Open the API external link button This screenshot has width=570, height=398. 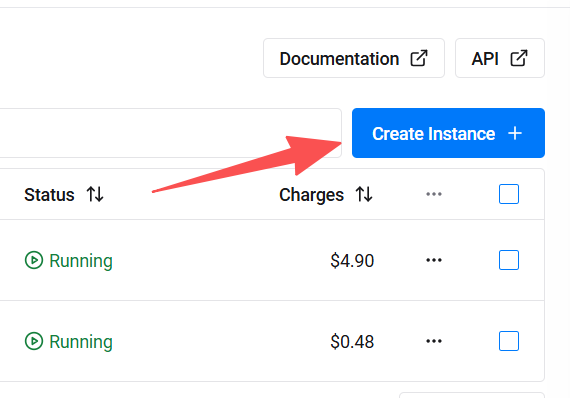coord(499,58)
